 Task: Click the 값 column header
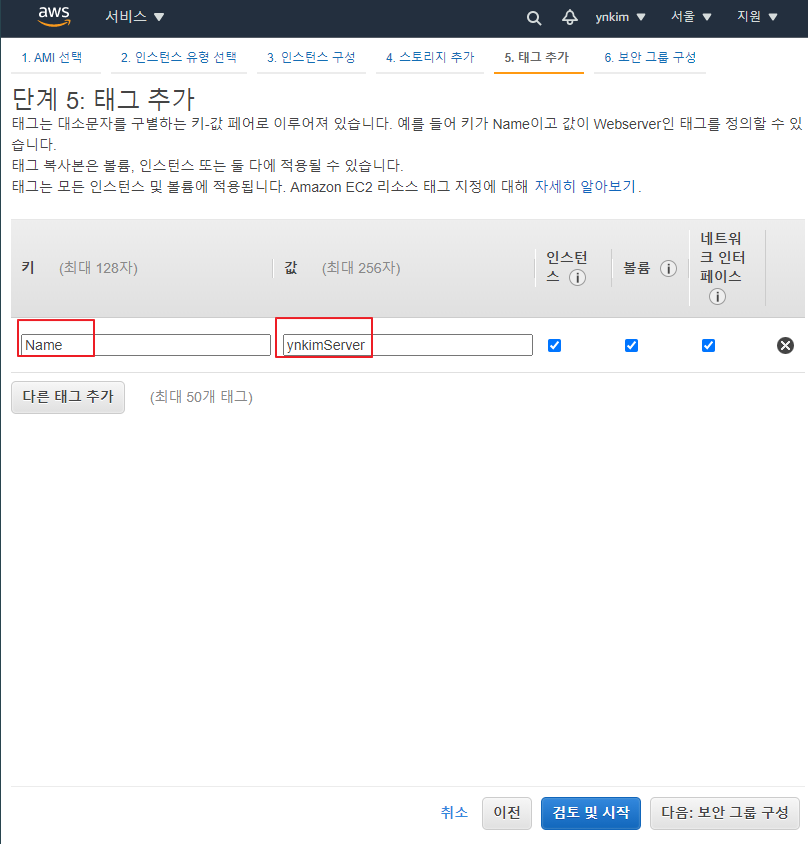(291, 268)
